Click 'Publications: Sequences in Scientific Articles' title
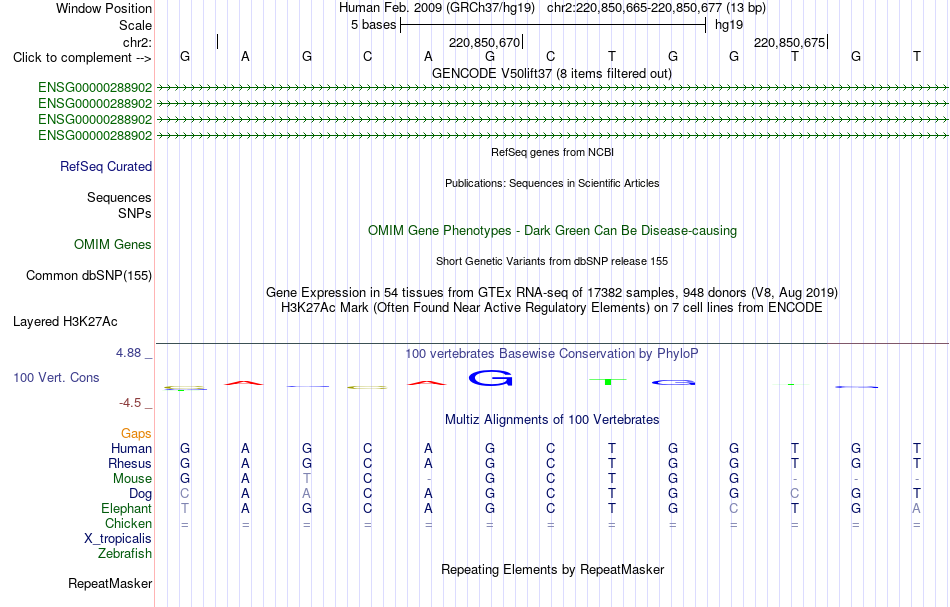 click(552, 183)
